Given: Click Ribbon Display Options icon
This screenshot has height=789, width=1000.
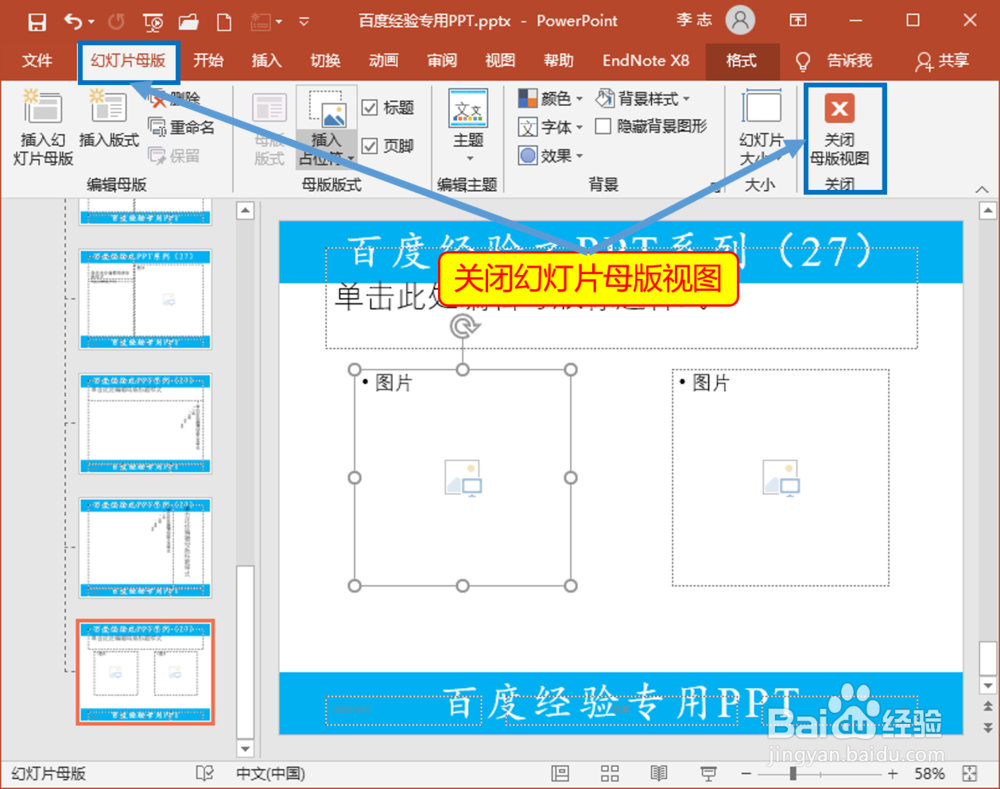Looking at the screenshot, I should tap(798, 20).
